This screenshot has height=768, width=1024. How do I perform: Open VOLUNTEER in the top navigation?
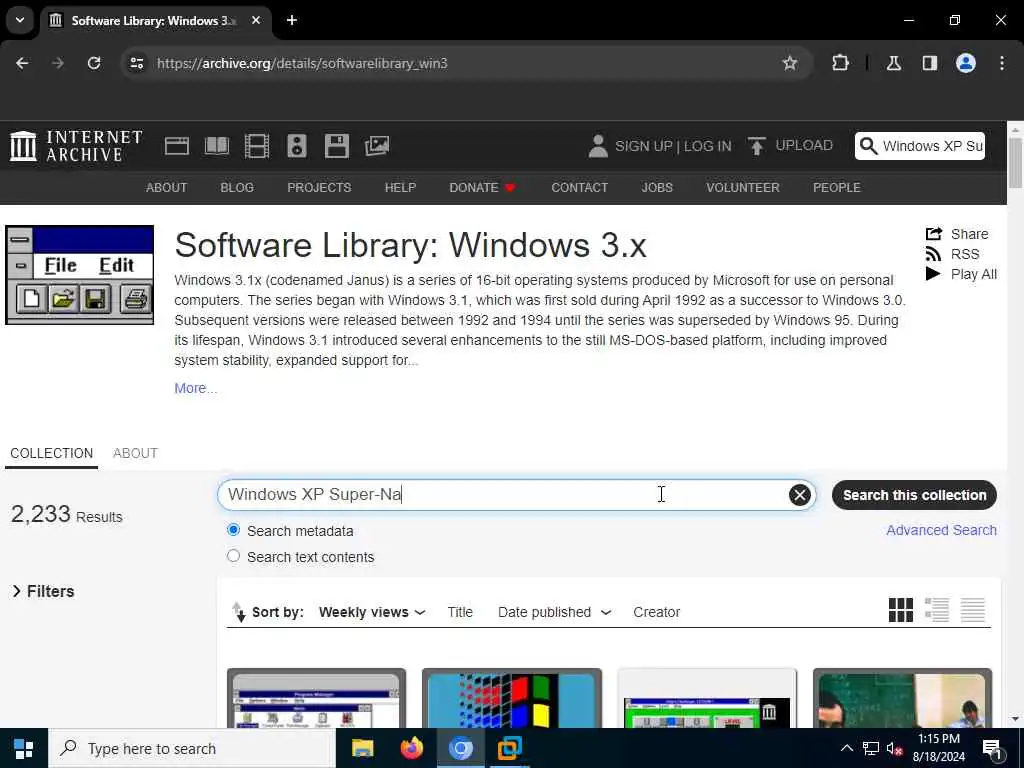(743, 187)
